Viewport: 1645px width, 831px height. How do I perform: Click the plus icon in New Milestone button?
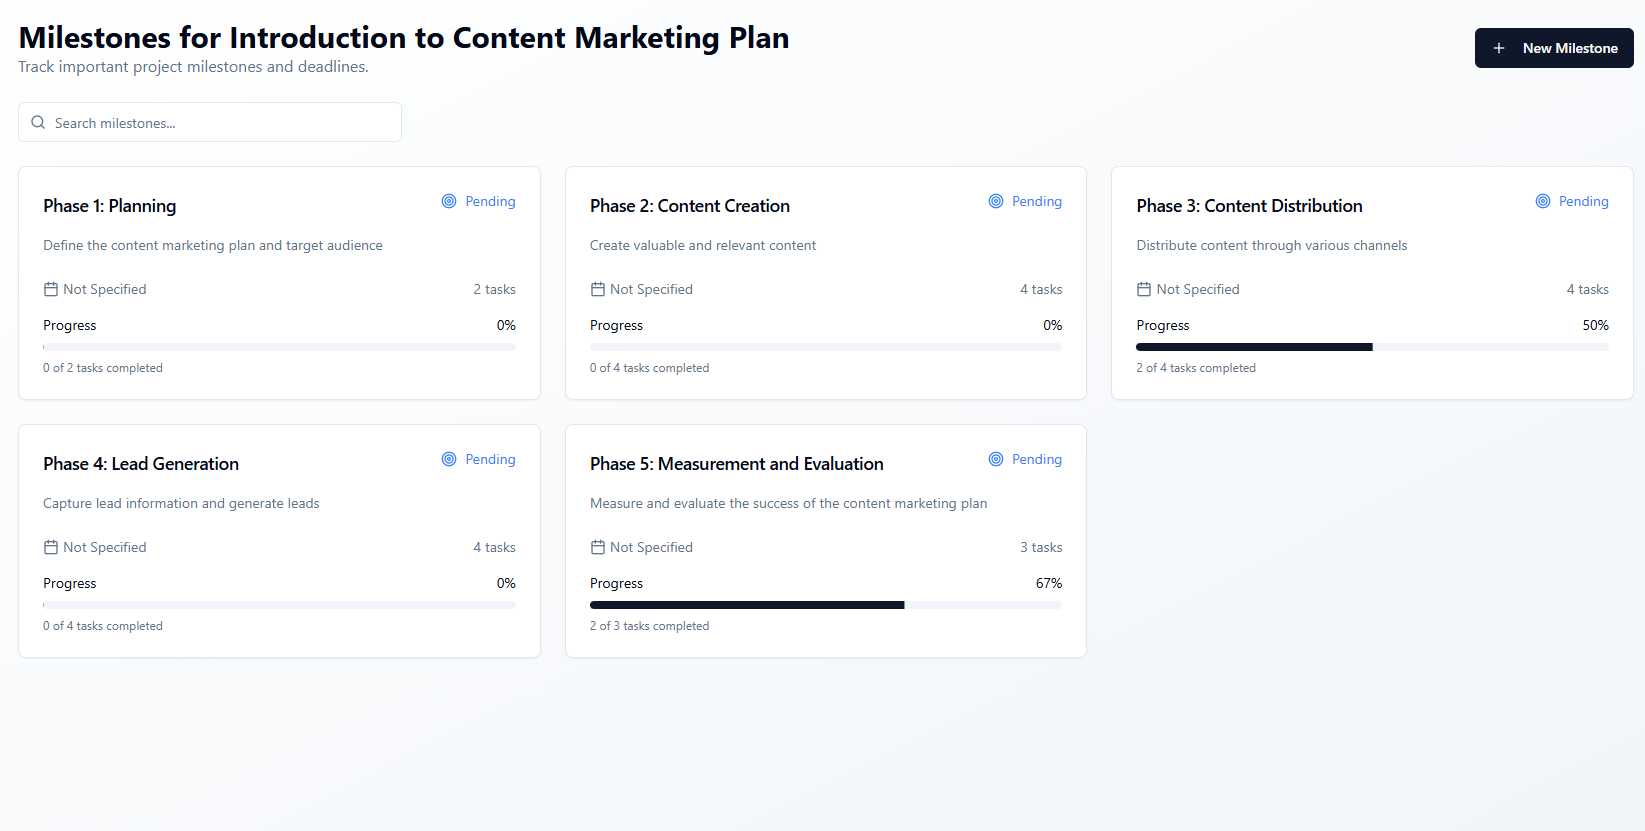pyautogui.click(x=1498, y=48)
